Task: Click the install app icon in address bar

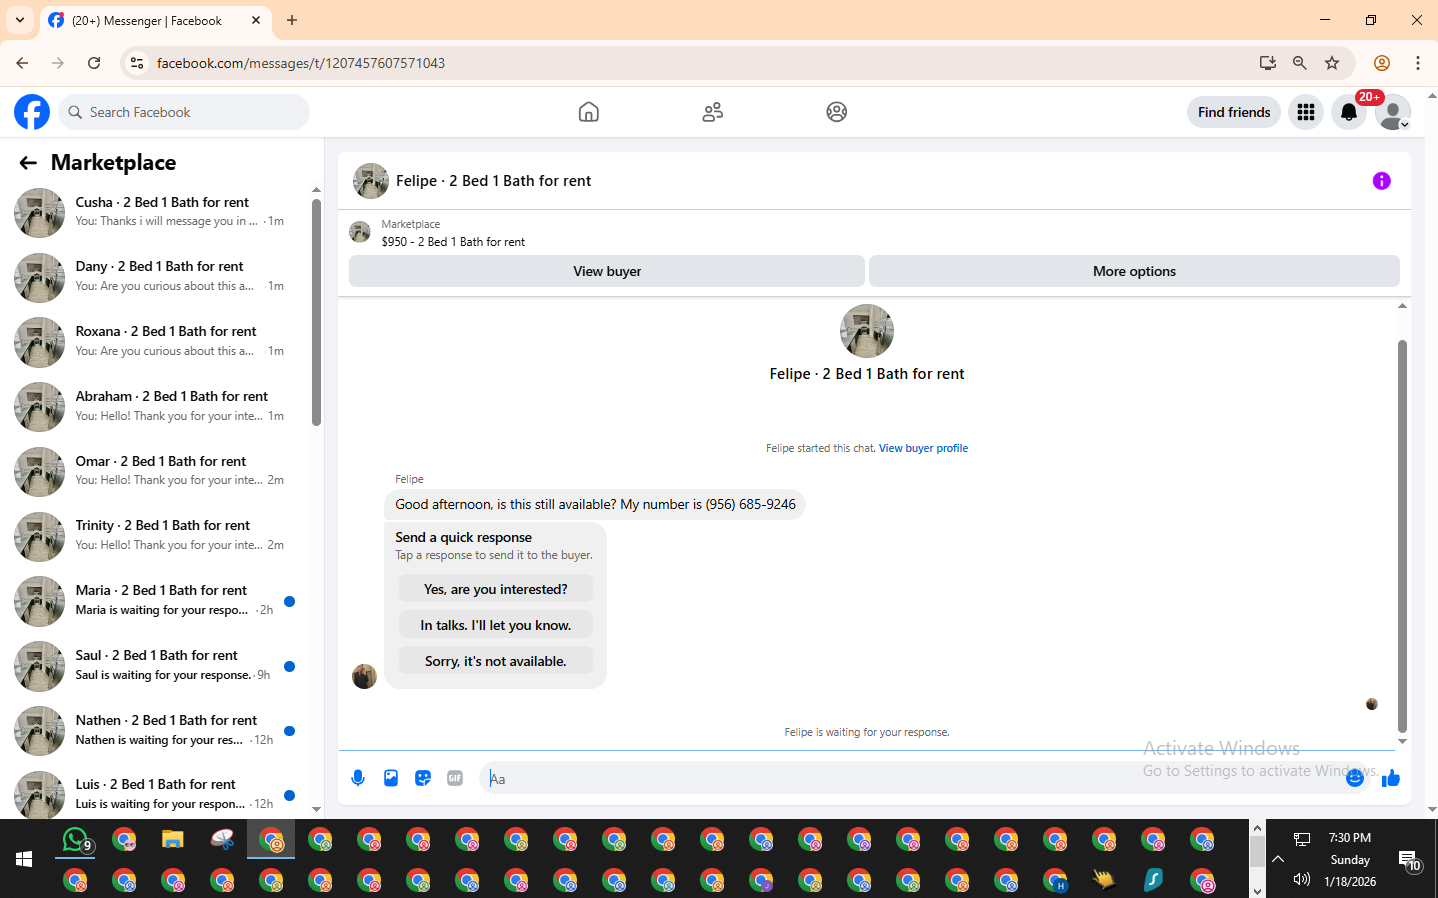Action: [1268, 63]
